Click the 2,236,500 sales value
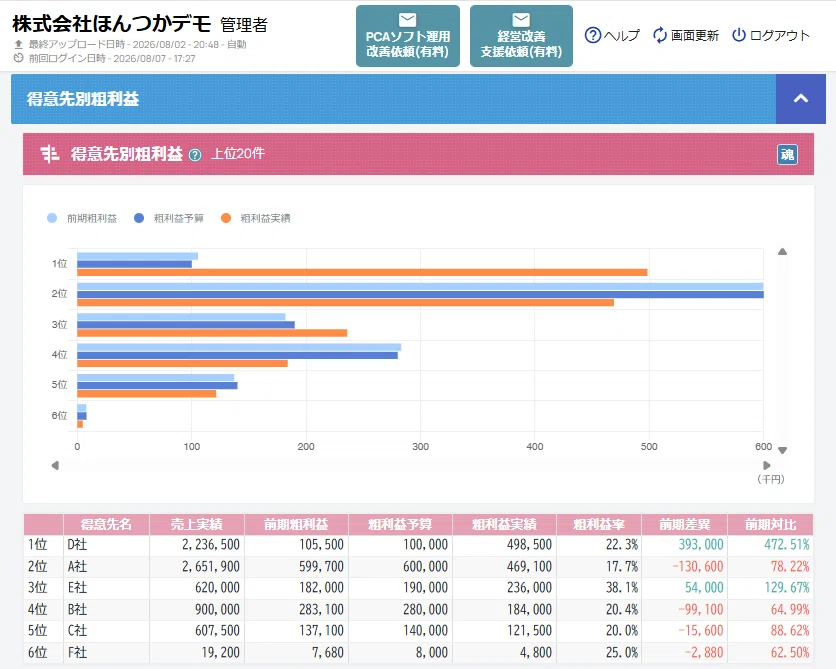The width and height of the screenshot is (836, 669). click(x=211, y=545)
